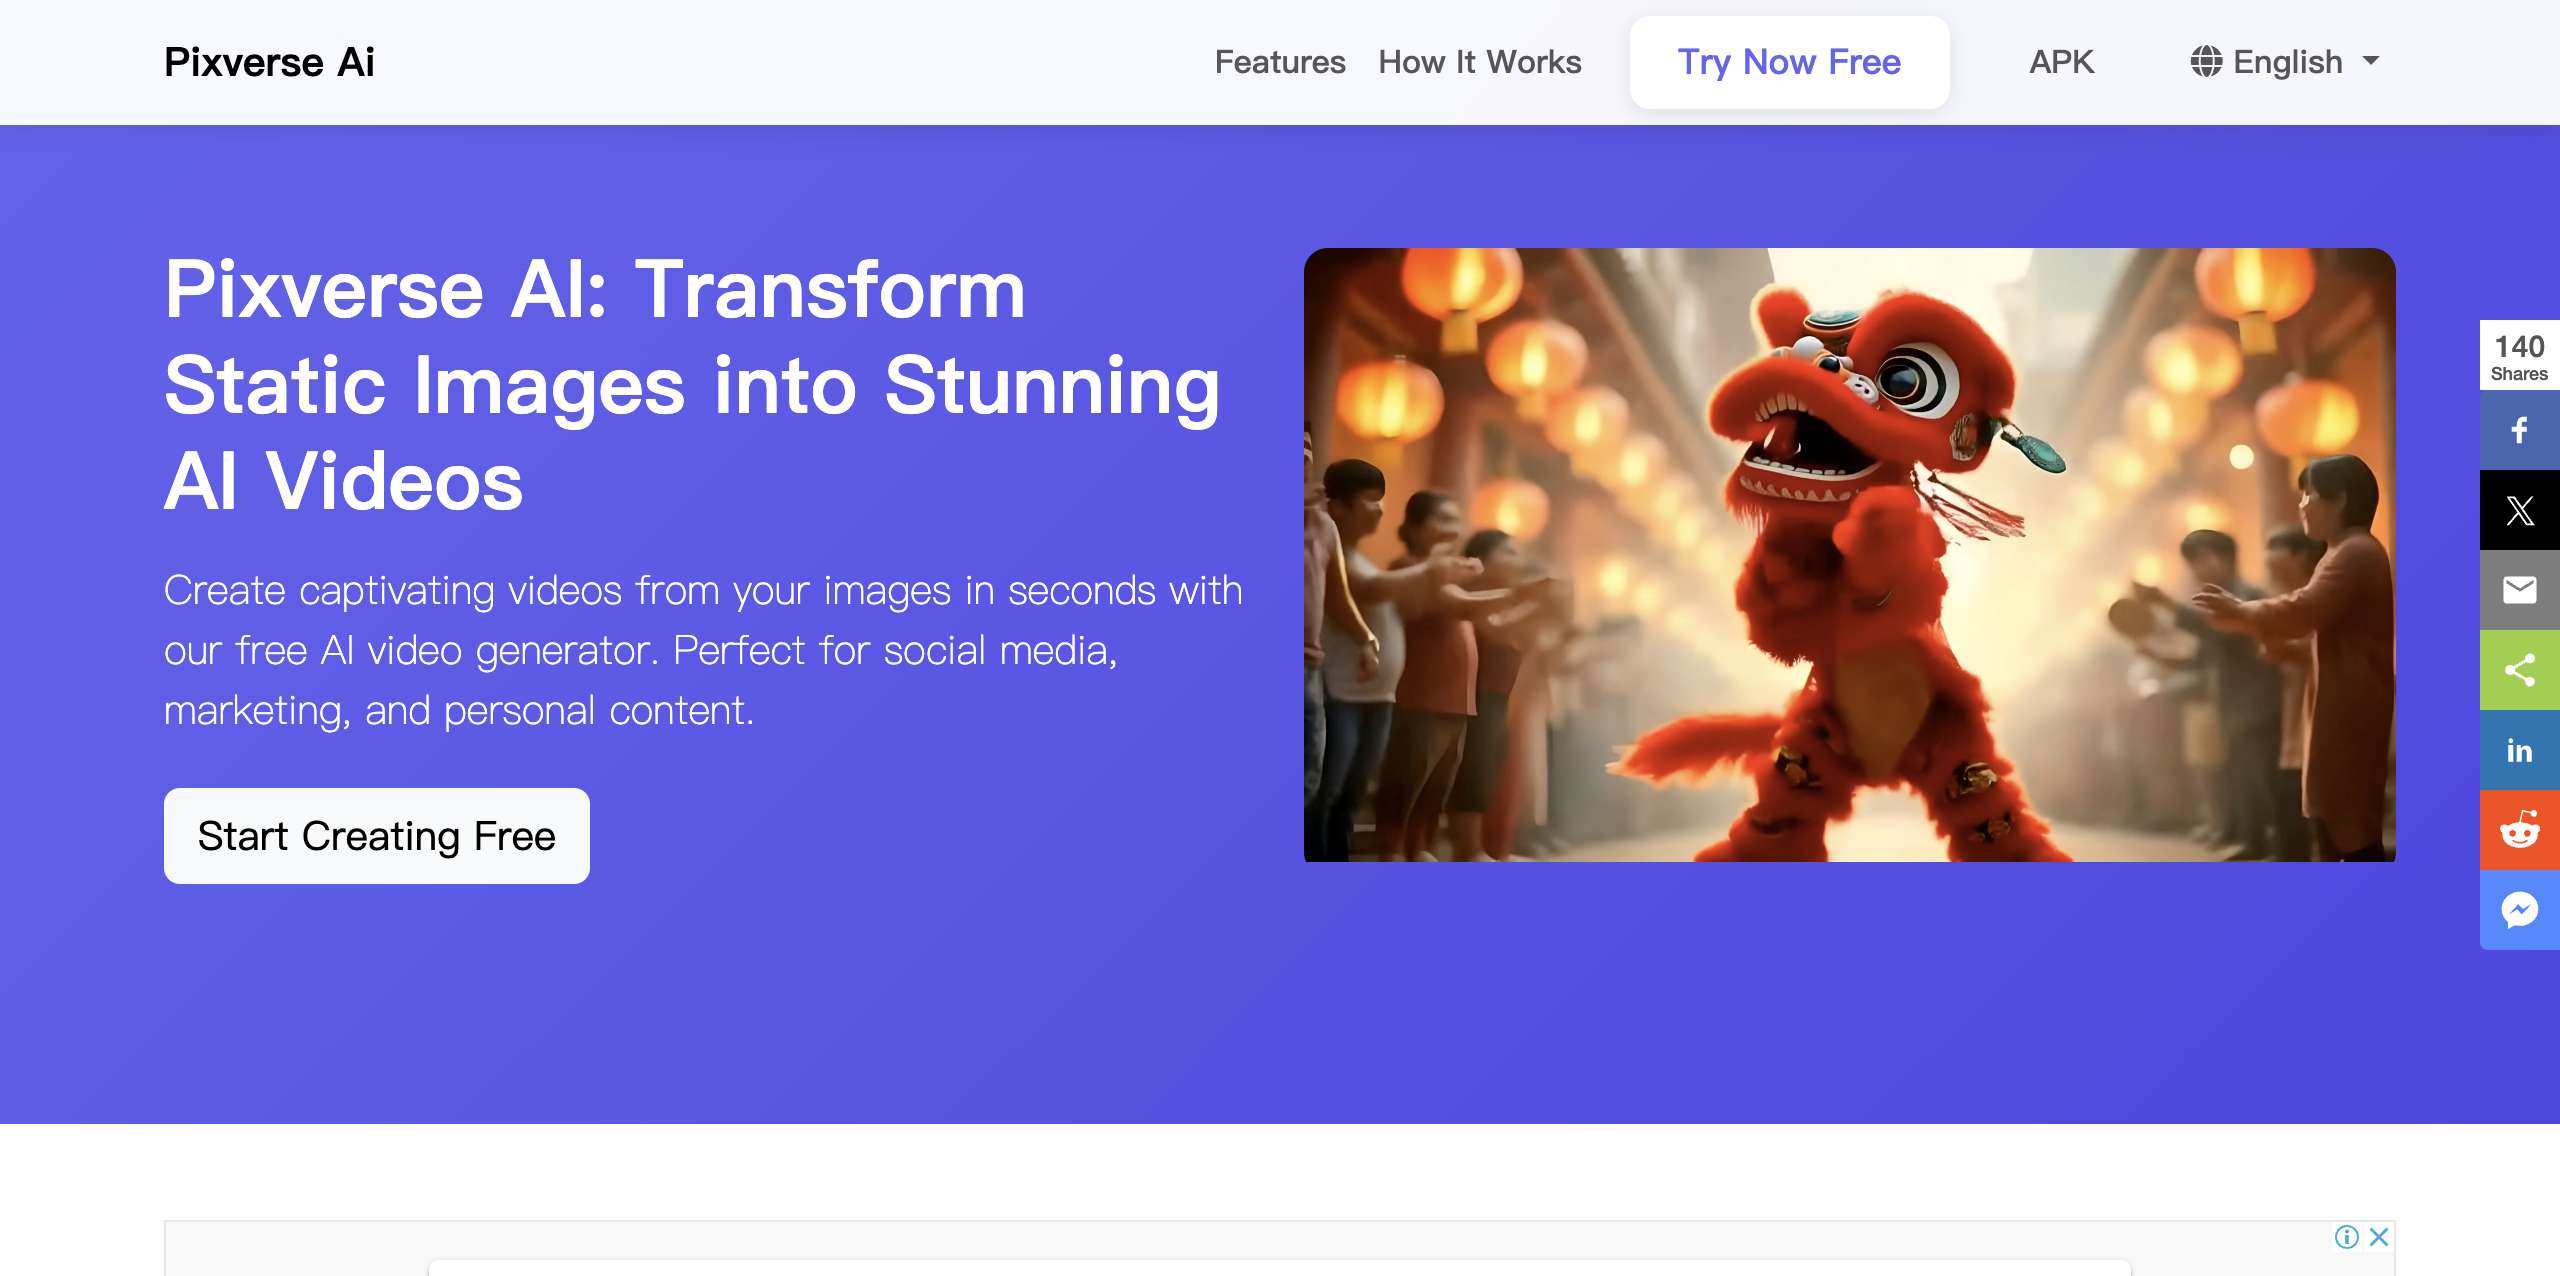Share page via email icon
Screen dimensions: 2560x1276
tap(2519, 590)
